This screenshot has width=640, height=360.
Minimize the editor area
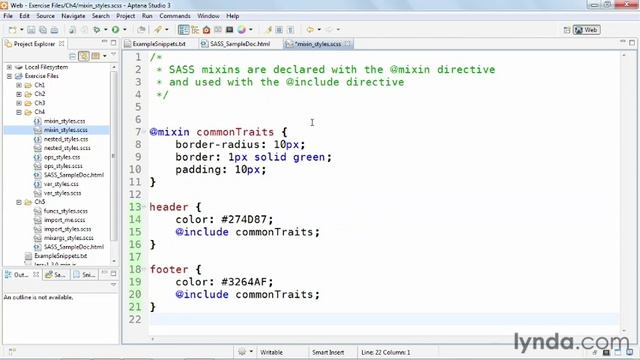(x=623, y=42)
